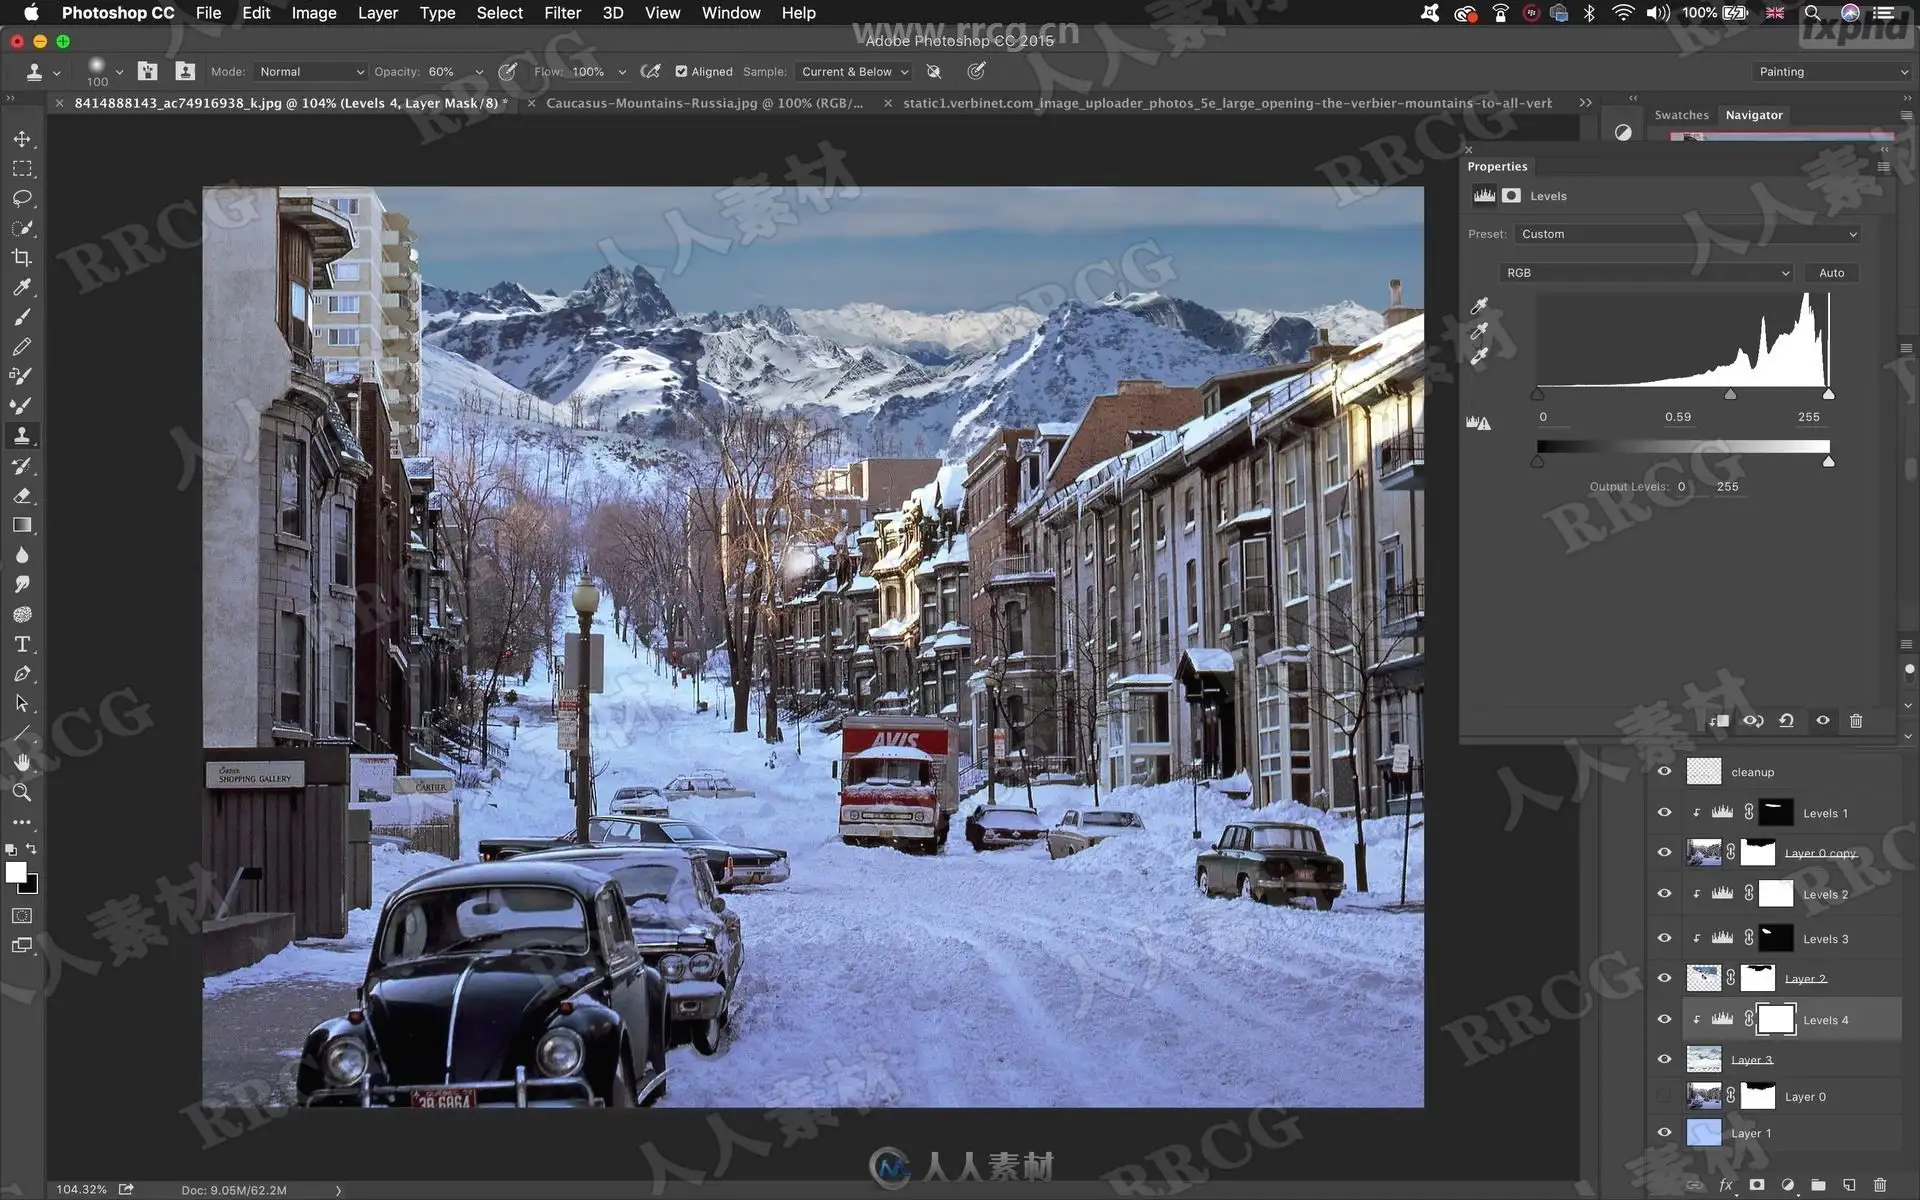Toggle visibility of Levels 4 layer
1920x1200 pixels.
(x=1664, y=1019)
